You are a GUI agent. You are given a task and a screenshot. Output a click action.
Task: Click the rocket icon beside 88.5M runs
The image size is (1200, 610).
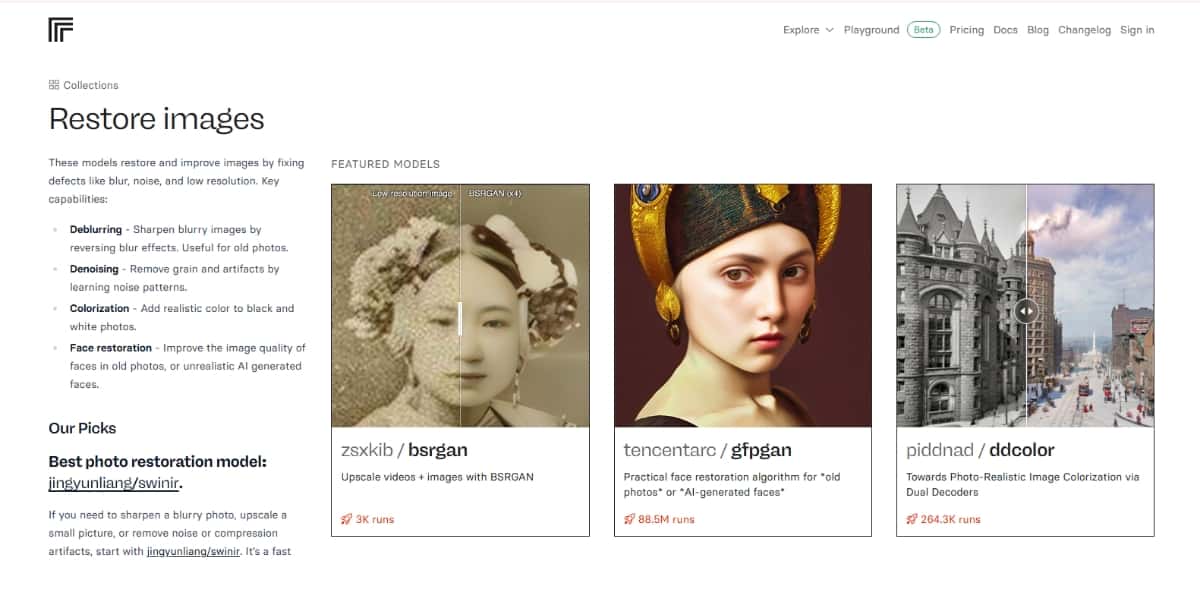pos(630,519)
